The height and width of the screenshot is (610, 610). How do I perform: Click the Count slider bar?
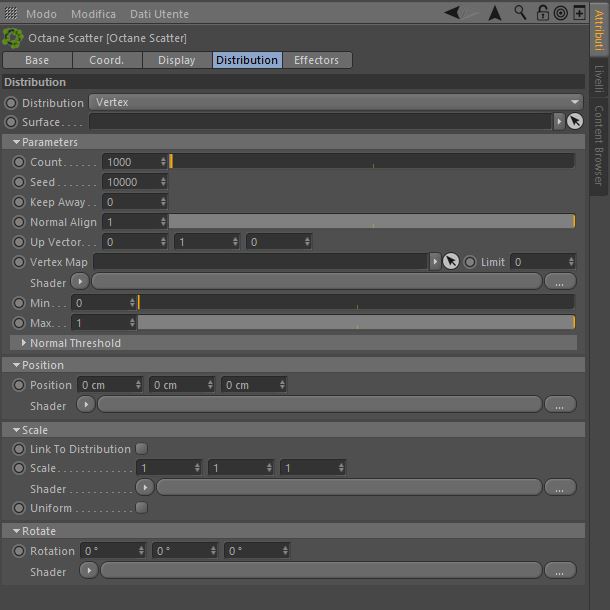click(x=372, y=161)
